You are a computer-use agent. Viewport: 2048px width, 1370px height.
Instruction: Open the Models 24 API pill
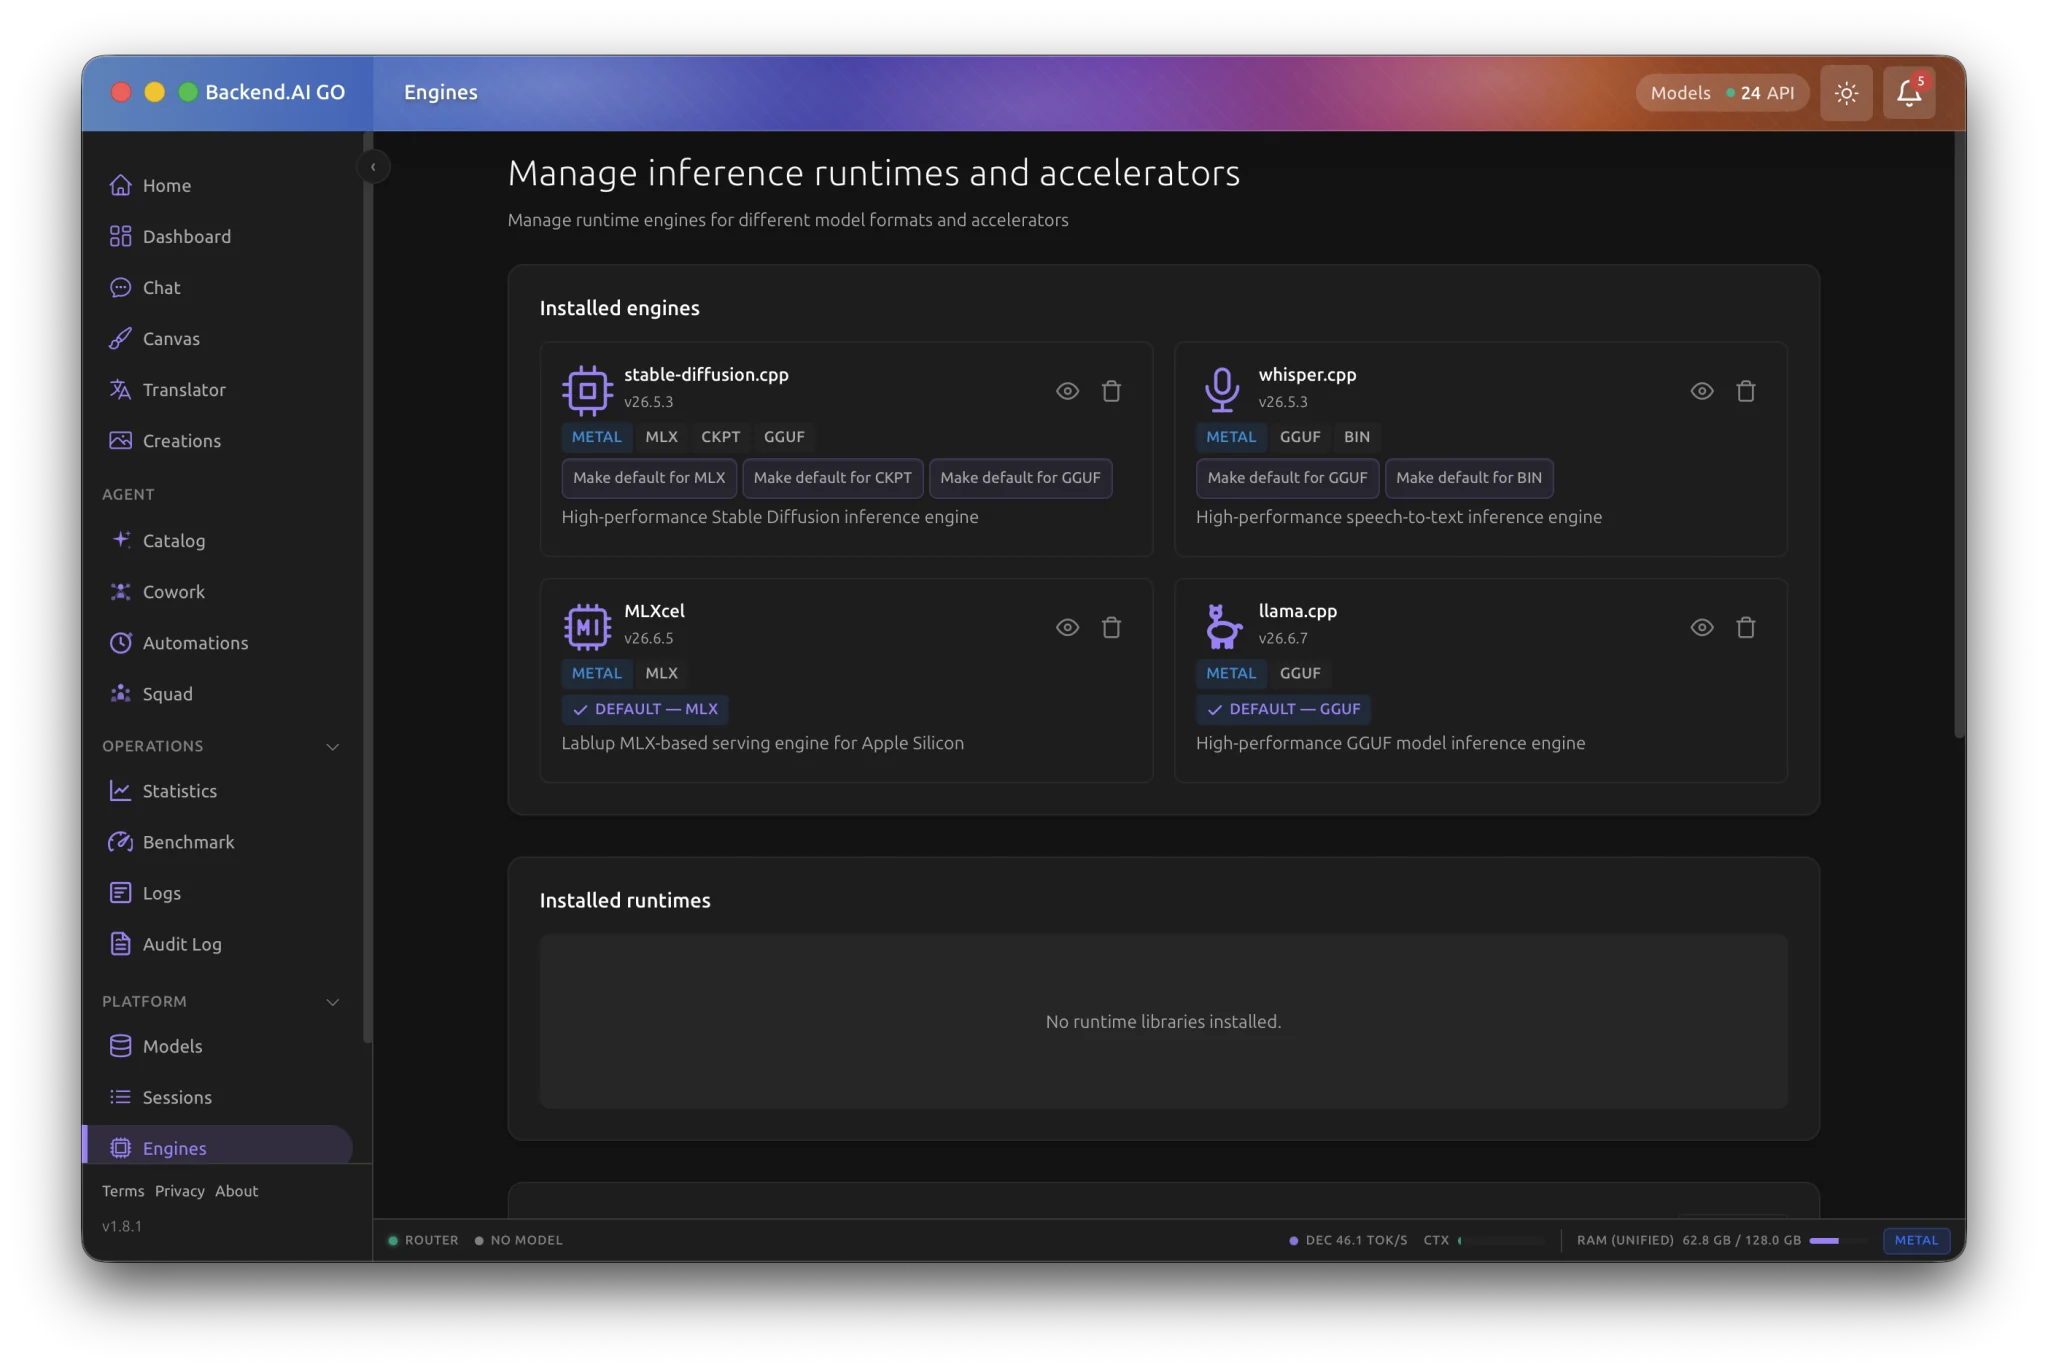point(1722,93)
